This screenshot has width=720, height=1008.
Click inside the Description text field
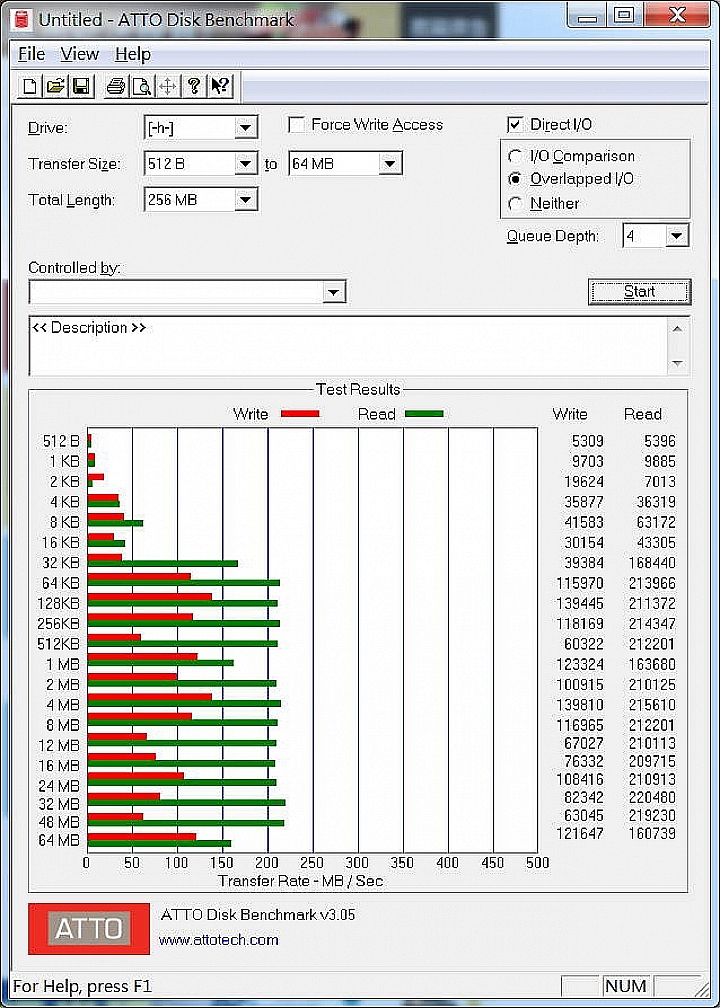coord(349,346)
